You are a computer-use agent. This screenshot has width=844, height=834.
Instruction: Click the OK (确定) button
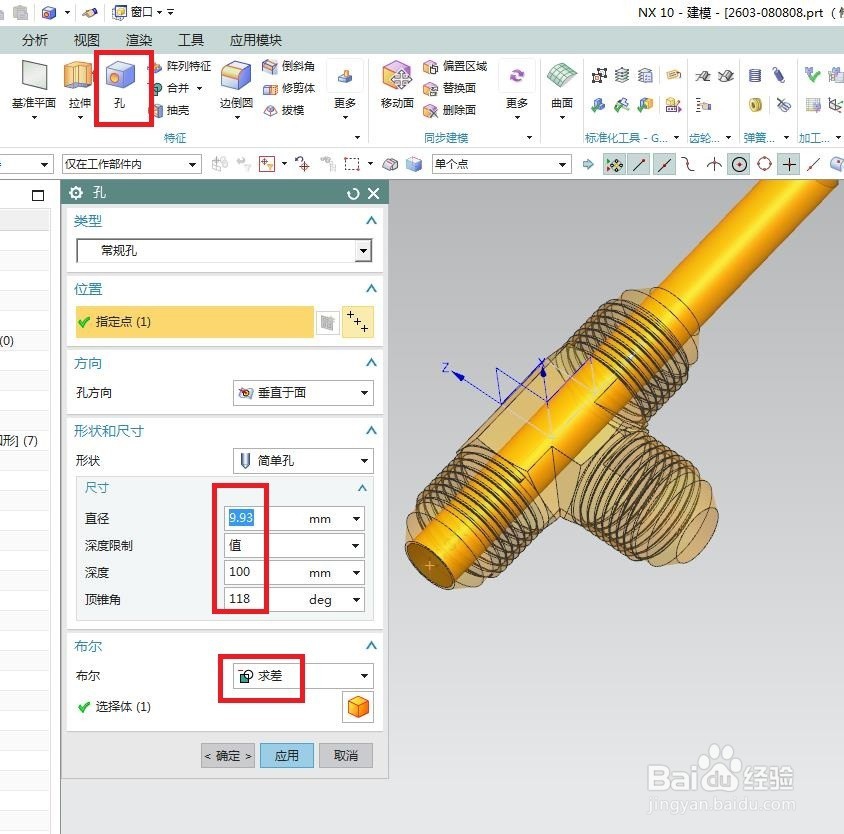pyautogui.click(x=228, y=756)
